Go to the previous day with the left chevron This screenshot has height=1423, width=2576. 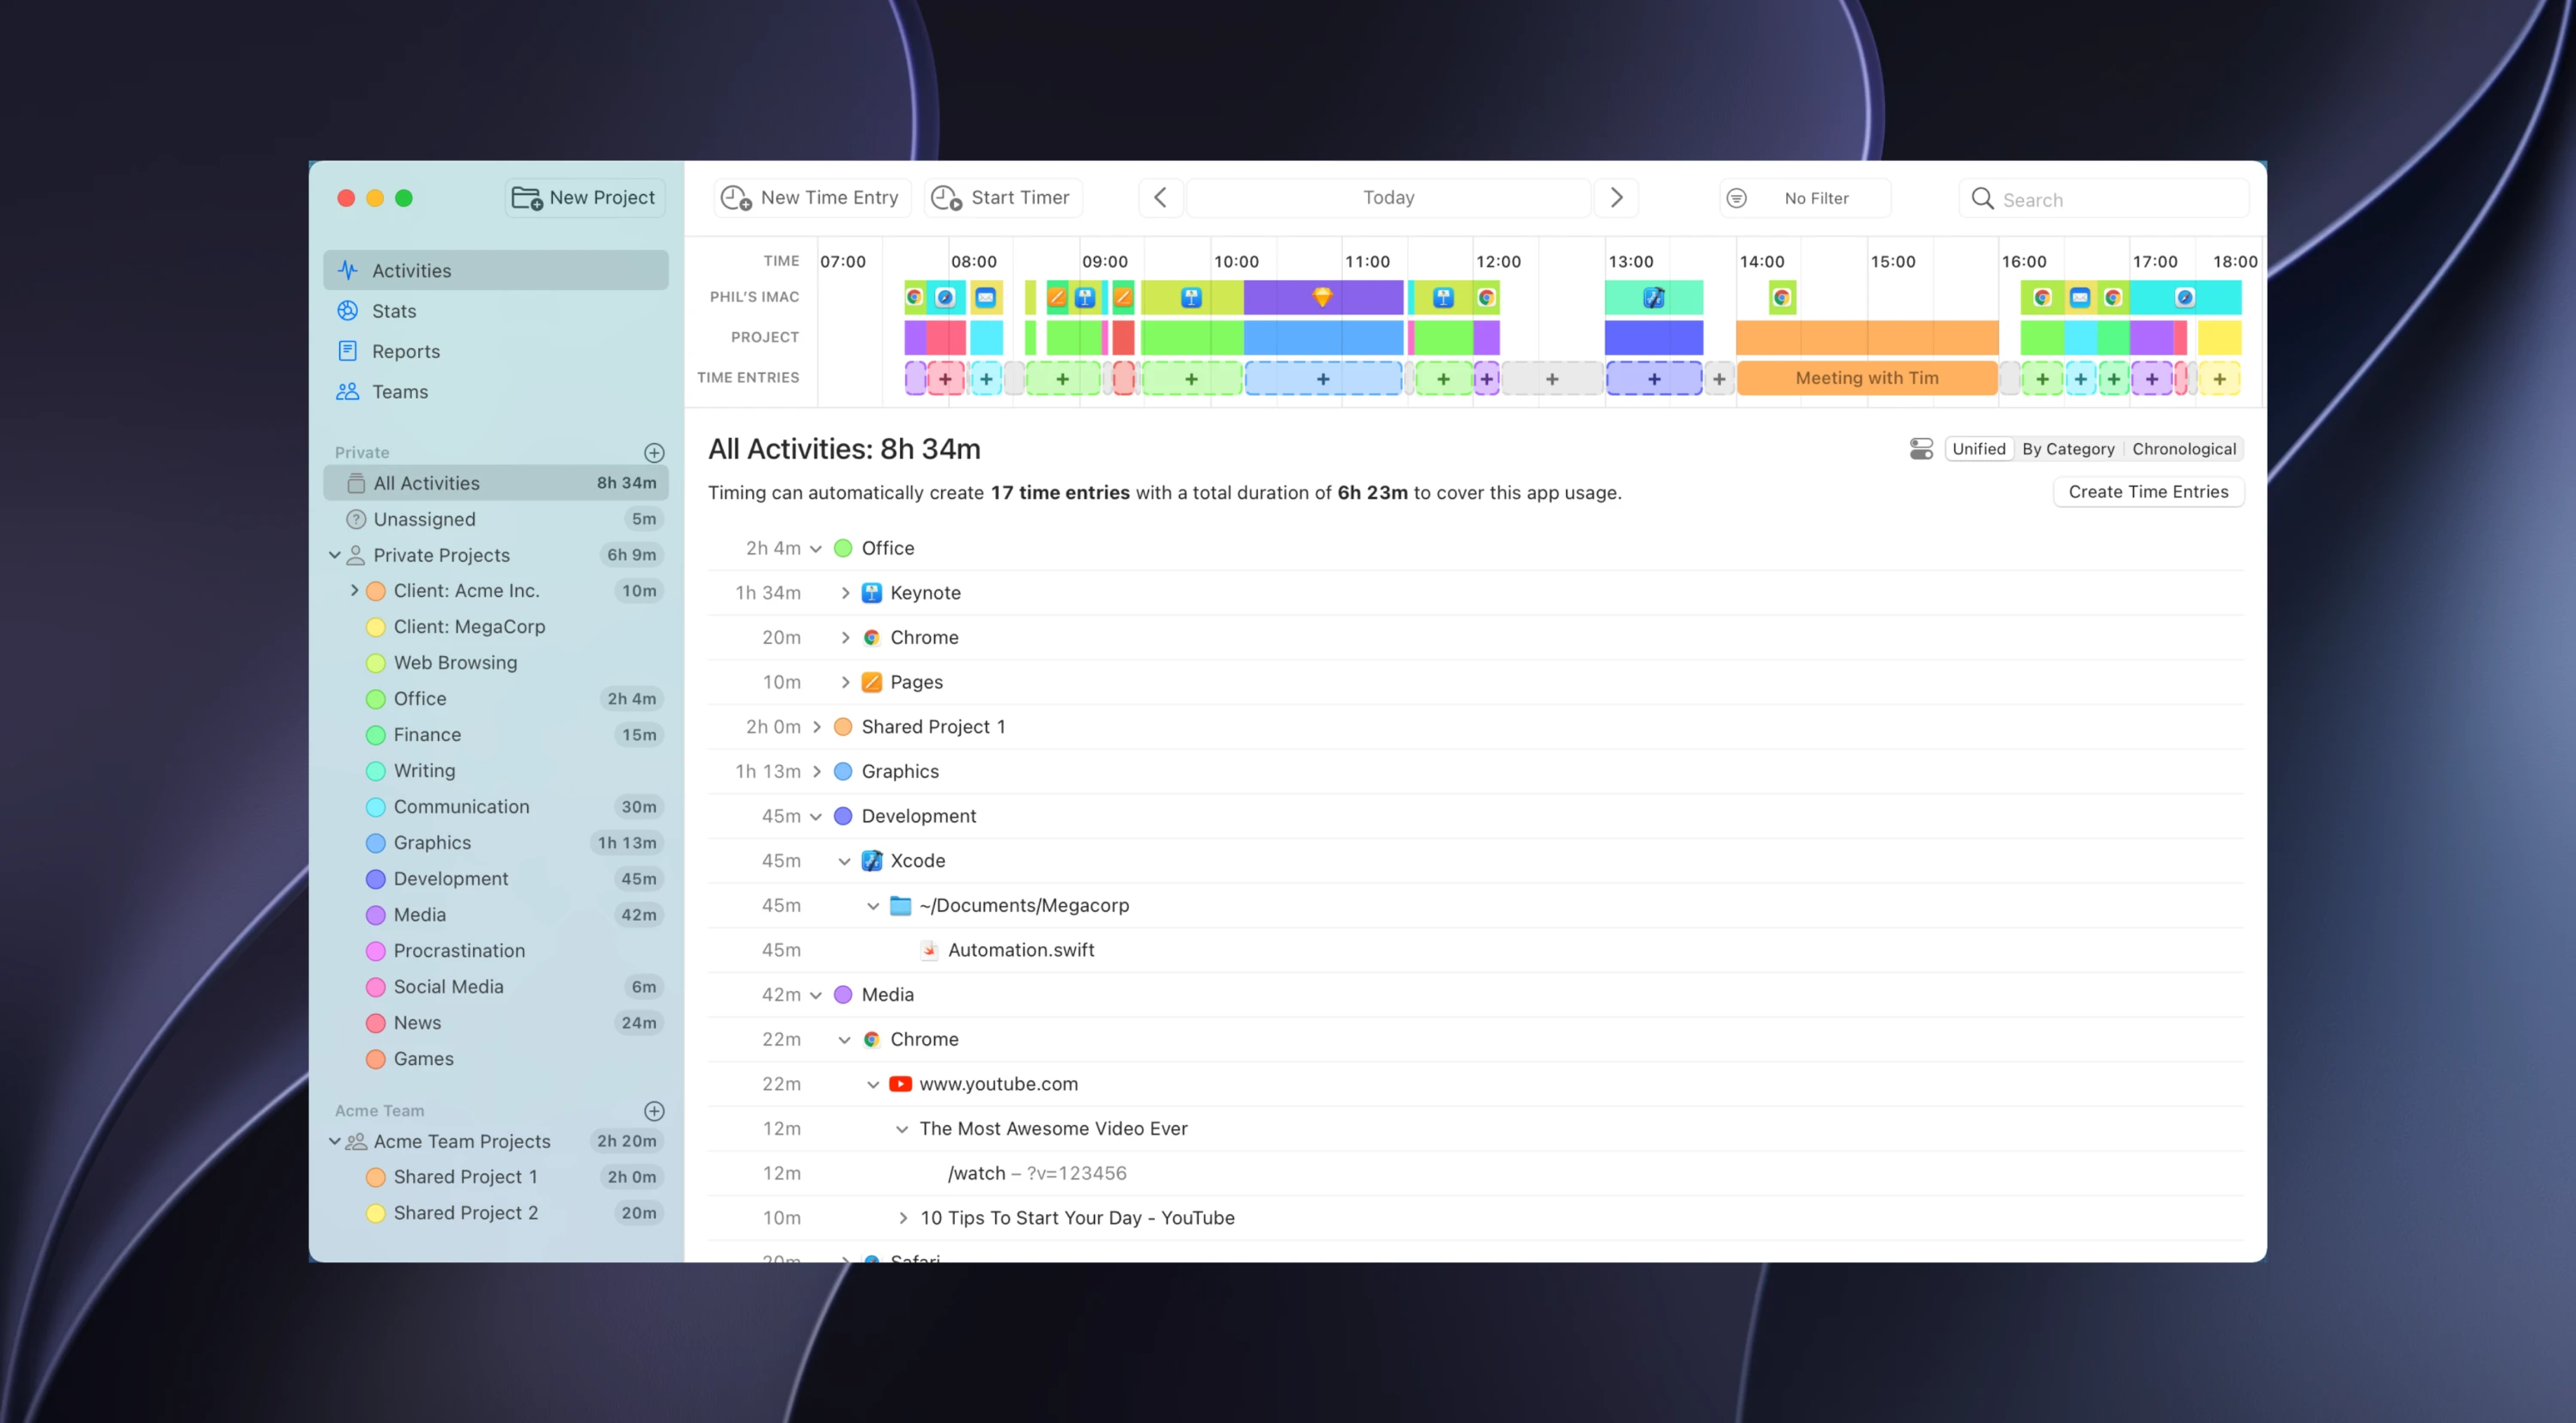tap(1160, 198)
